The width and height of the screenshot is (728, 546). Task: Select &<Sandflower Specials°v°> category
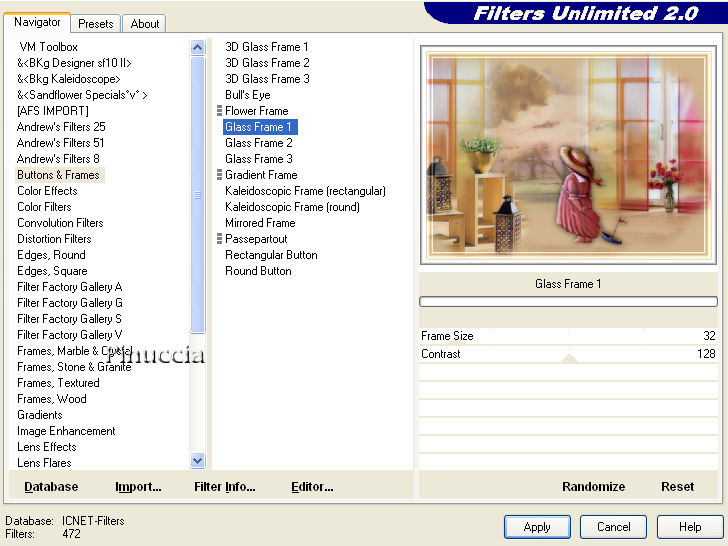pos(82,95)
